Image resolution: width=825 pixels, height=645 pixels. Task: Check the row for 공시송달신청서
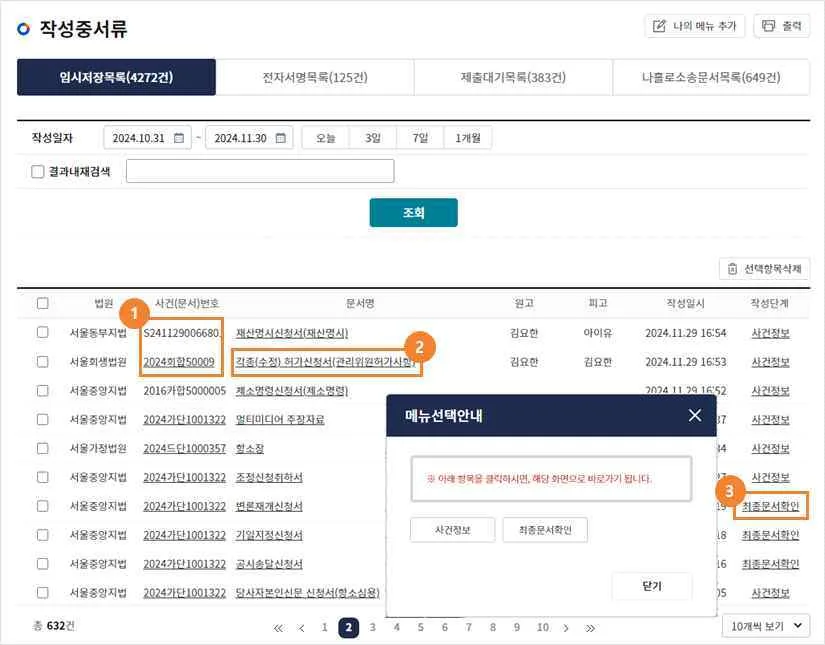tap(43, 564)
